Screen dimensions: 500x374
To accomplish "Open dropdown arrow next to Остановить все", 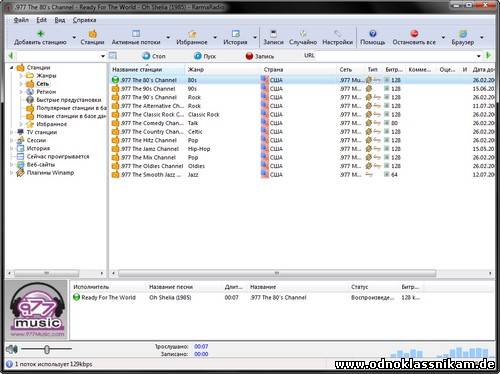I will point(443,37).
